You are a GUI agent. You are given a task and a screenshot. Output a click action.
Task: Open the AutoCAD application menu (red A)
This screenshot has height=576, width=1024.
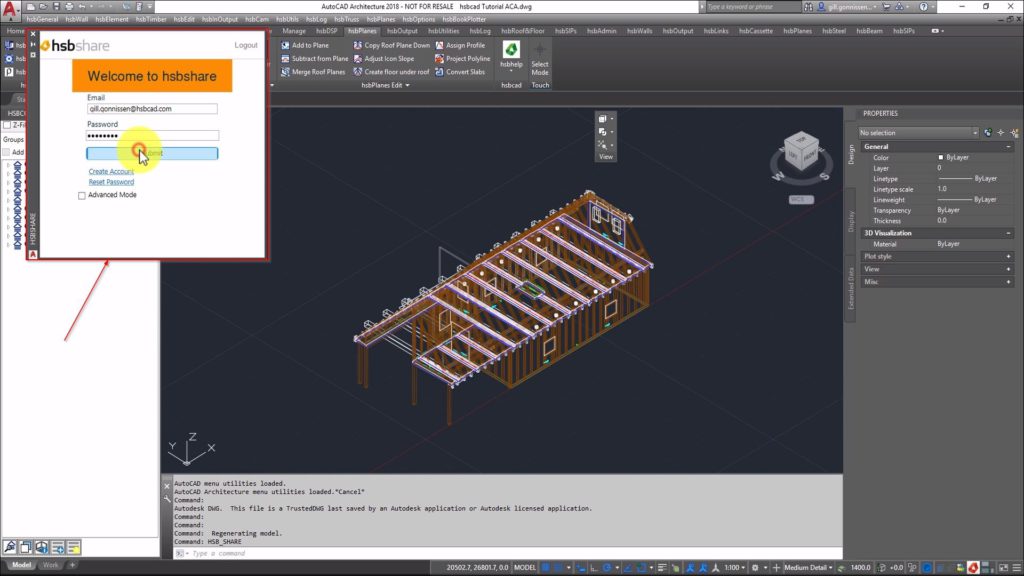click(x=10, y=11)
